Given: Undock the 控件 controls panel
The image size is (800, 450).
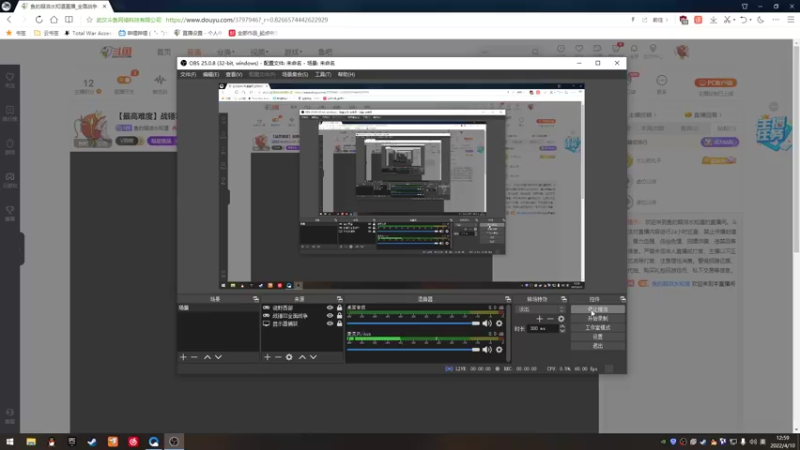Looking at the screenshot, I should coord(623,299).
